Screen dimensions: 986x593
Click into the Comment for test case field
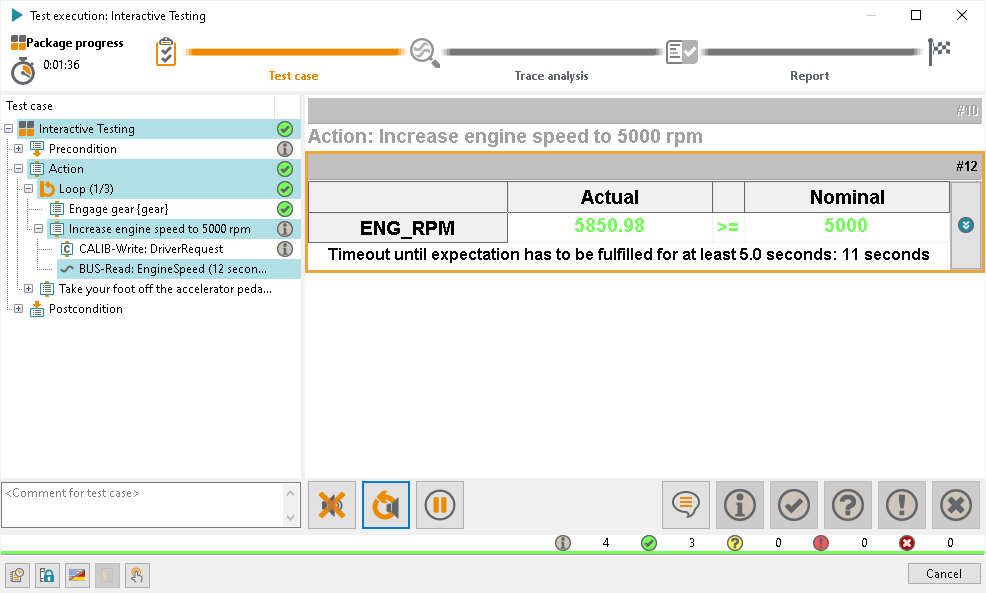[x=143, y=505]
